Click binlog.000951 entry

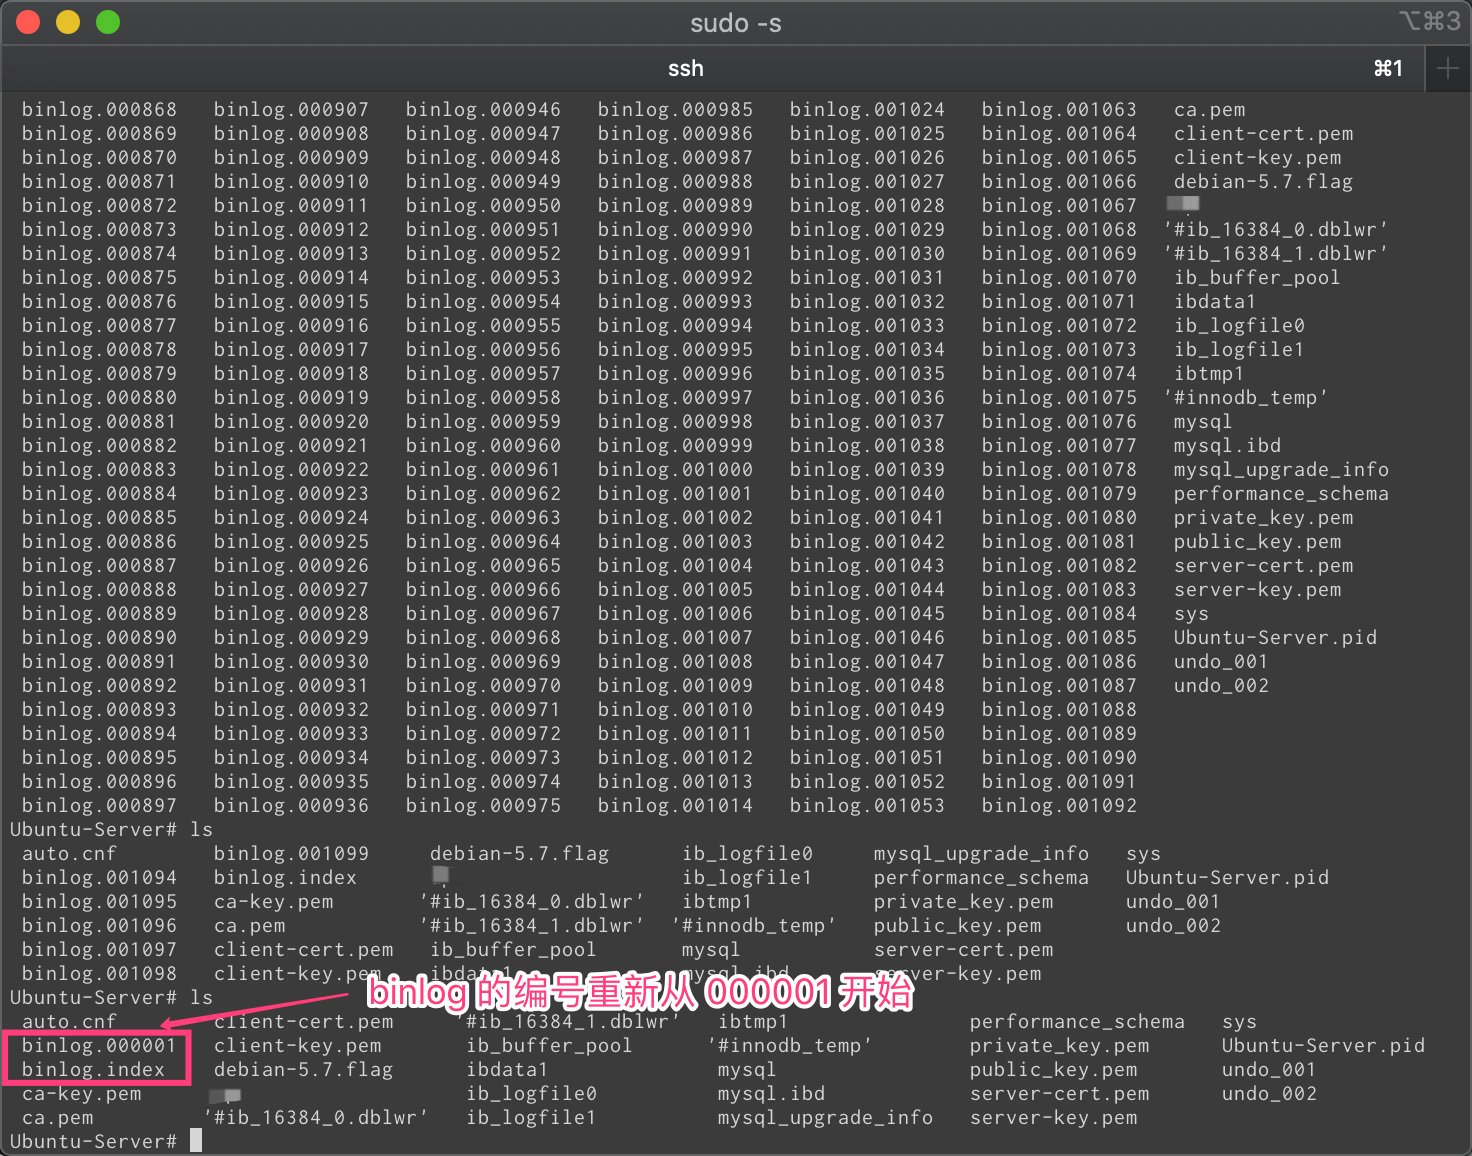pos(483,229)
